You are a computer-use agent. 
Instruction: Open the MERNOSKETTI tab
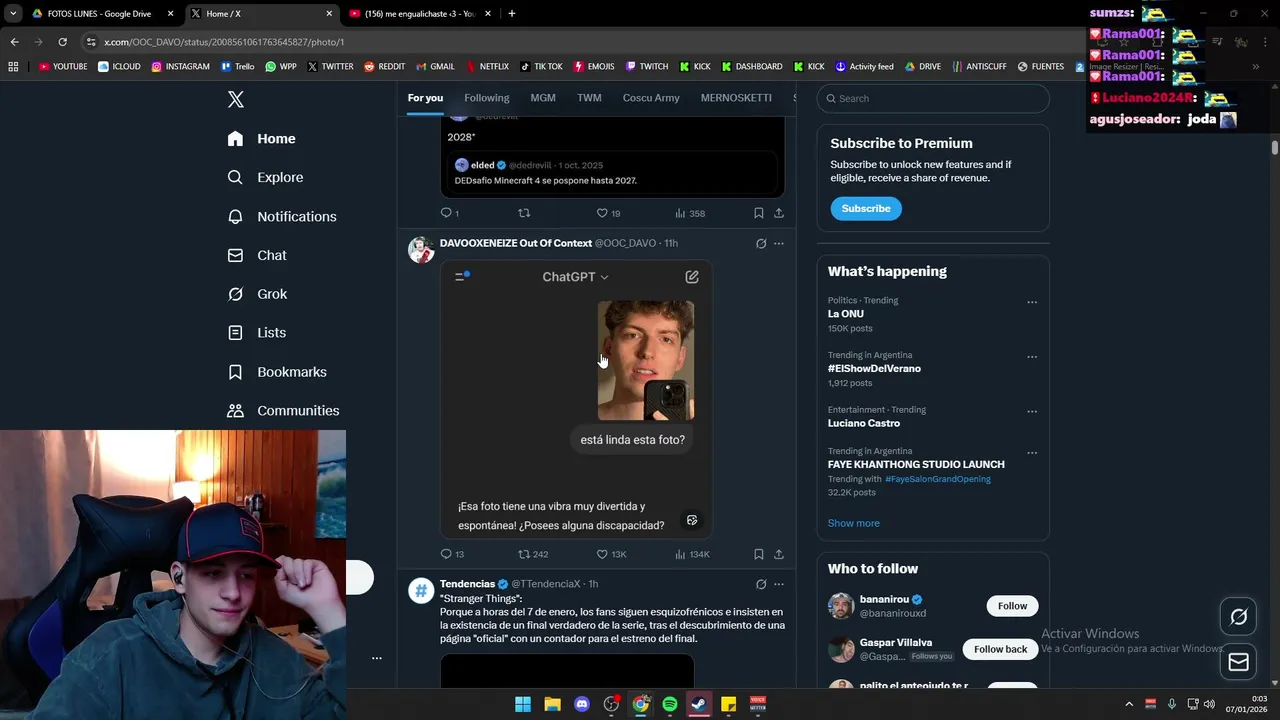(736, 98)
